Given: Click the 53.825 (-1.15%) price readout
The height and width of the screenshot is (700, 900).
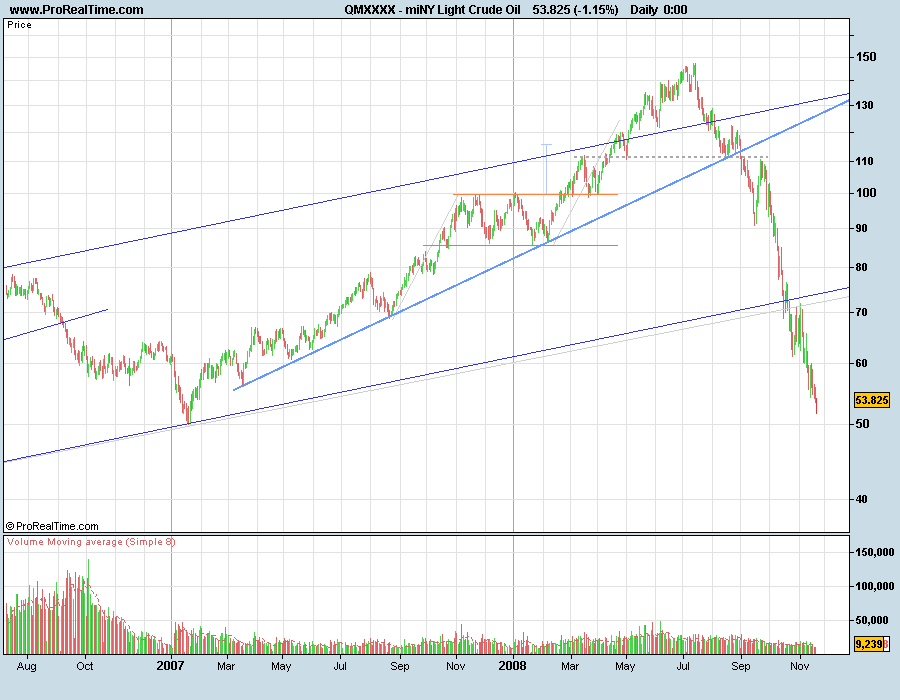Looking at the screenshot, I should 575,10.
